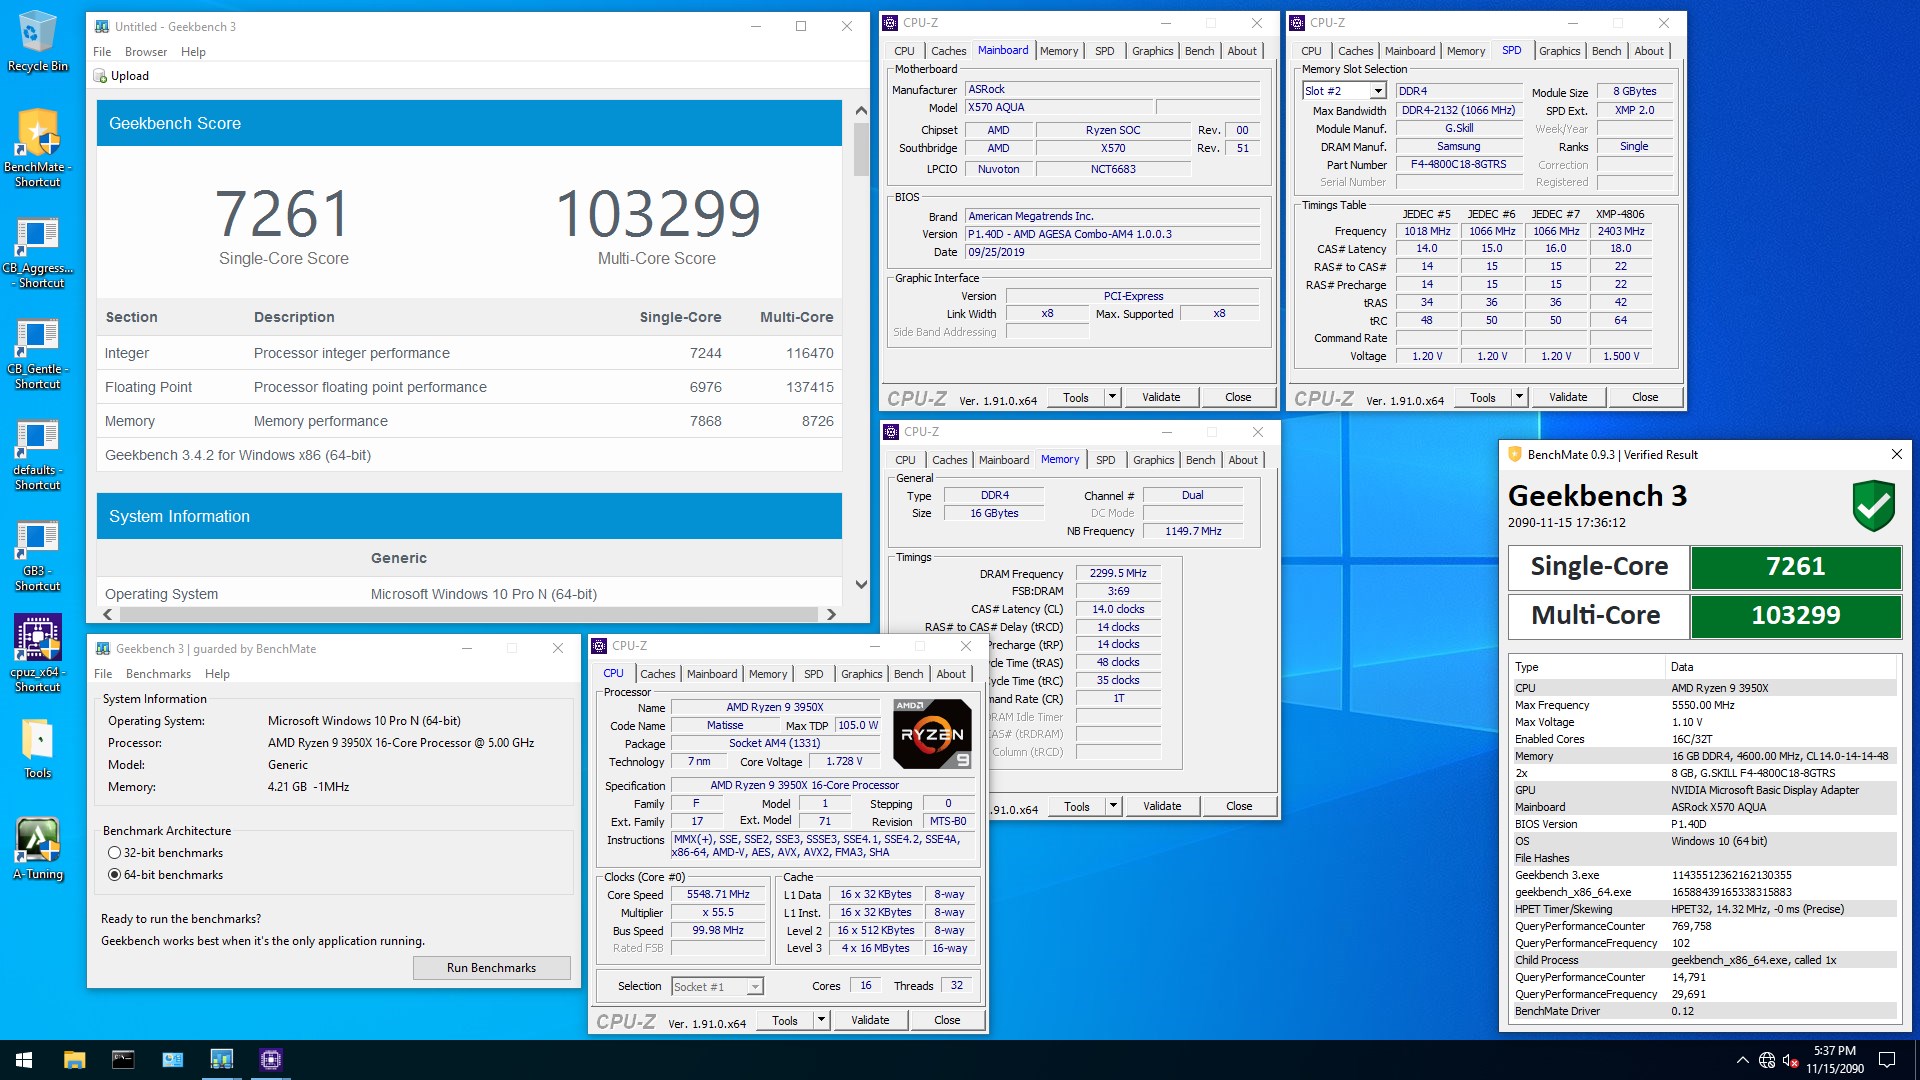This screenshot has width=1920, height=1080.
Task: Click the BenchMate window title shield icon
Action: [1515, 454]
